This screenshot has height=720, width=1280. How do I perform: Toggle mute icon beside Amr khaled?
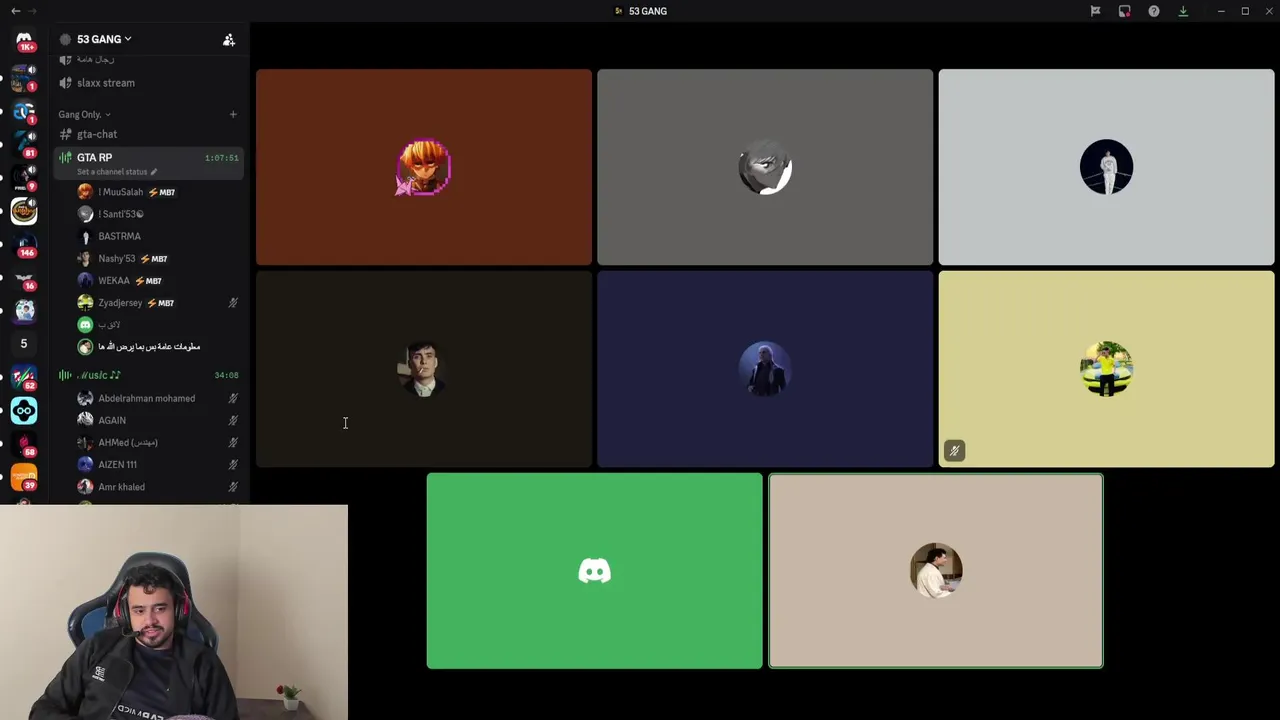233,487
